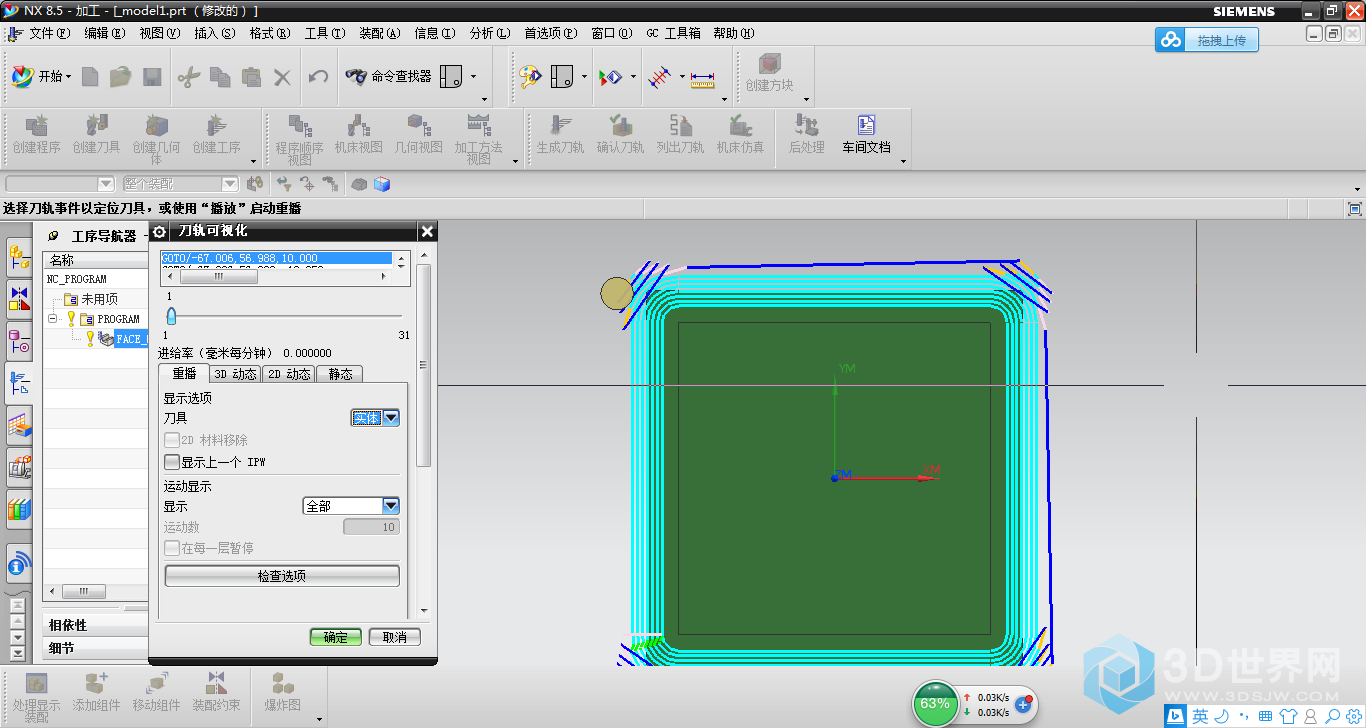Switch to 程序顺序视图 program order view

(299, 139)
